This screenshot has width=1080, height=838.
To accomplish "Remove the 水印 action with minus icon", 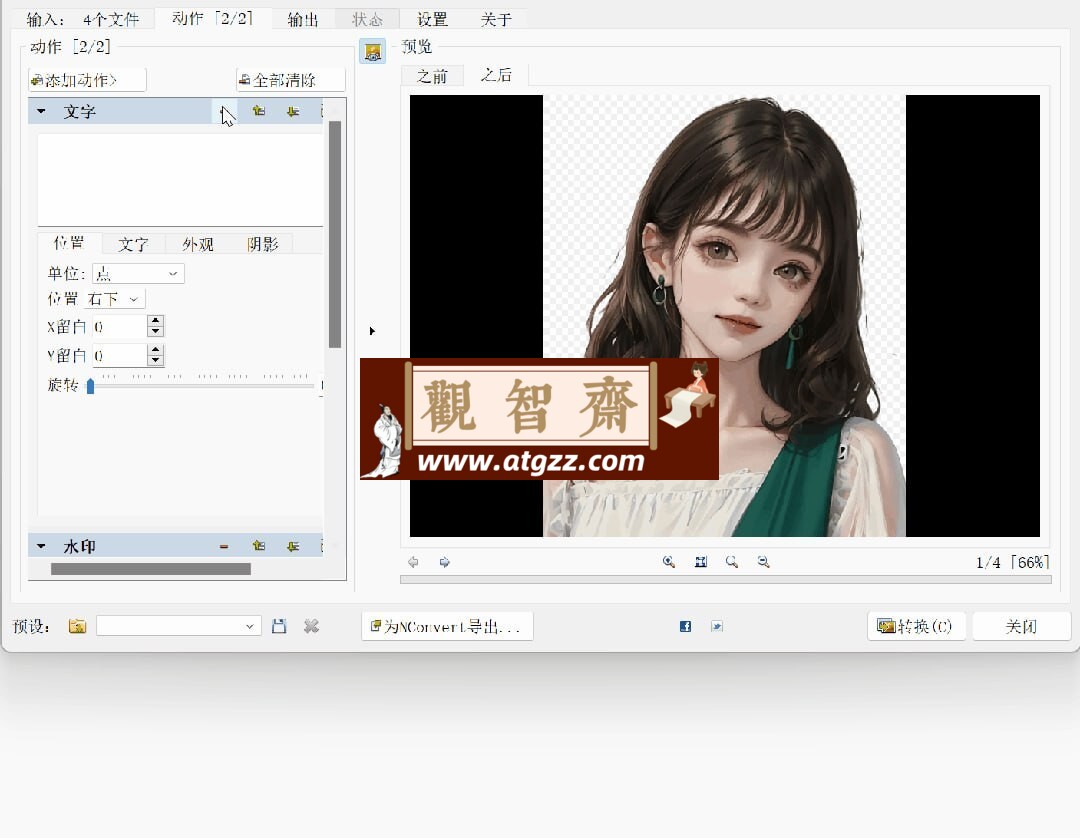I will point(224,546).
